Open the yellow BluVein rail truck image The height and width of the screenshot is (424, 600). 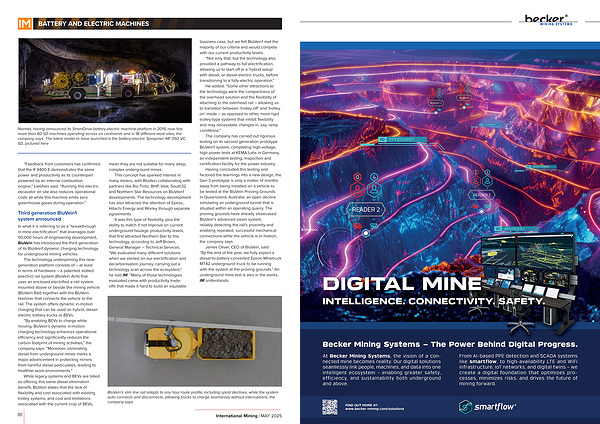195,341
